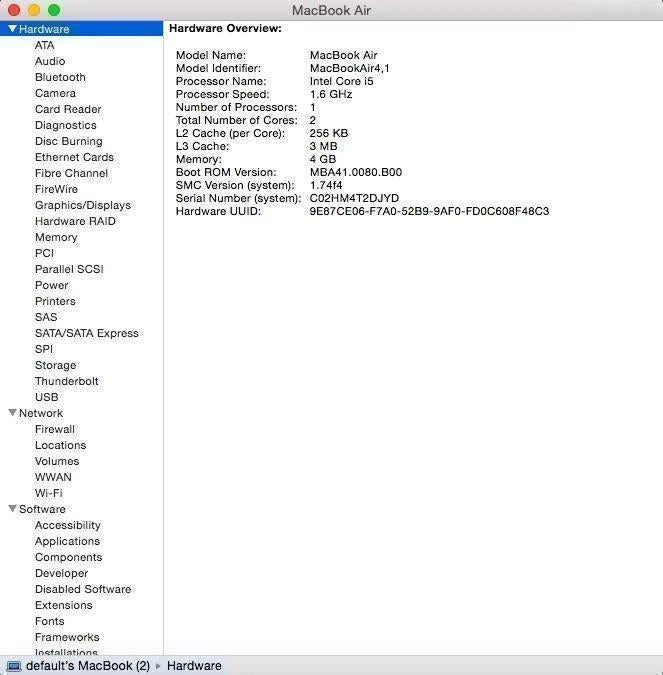Click the serial number value

pos(354,198)
